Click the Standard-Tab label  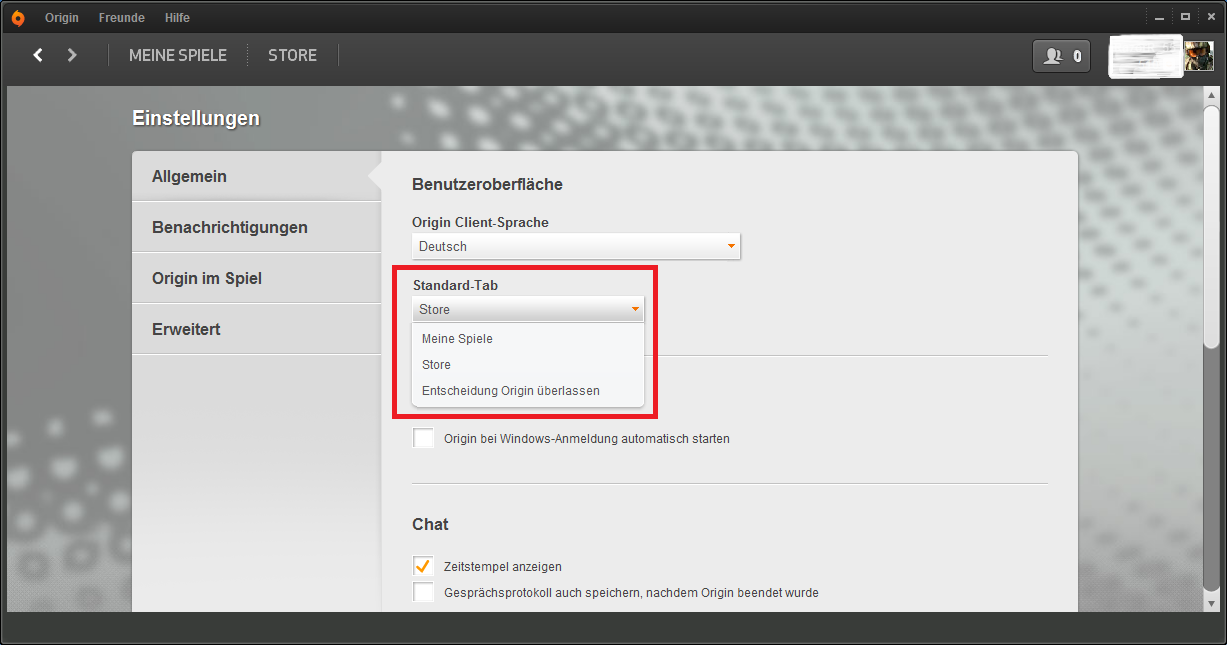click(x=455, y=285)
